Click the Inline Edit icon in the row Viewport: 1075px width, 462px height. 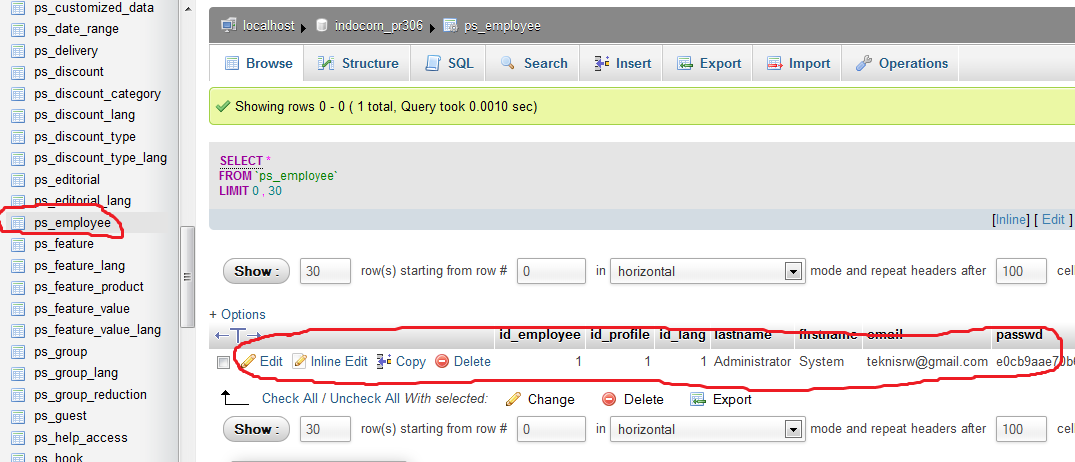[x=299, y=361]
